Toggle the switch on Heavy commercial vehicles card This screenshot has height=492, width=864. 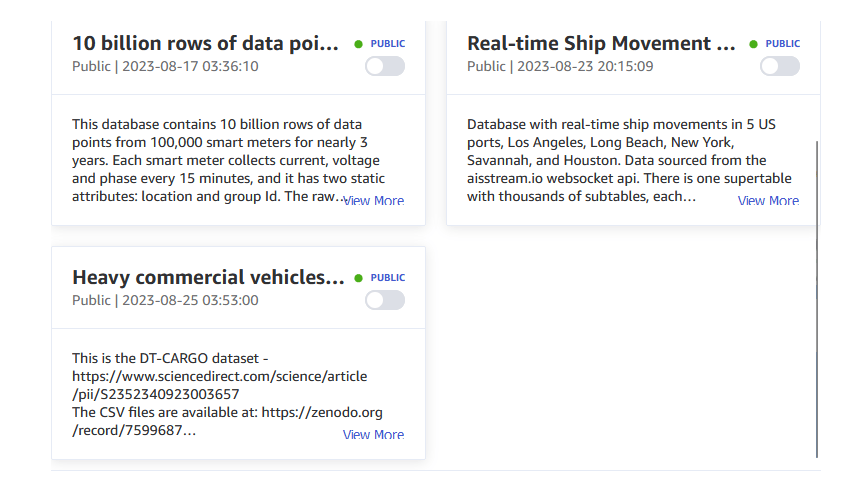coord(385,300)
